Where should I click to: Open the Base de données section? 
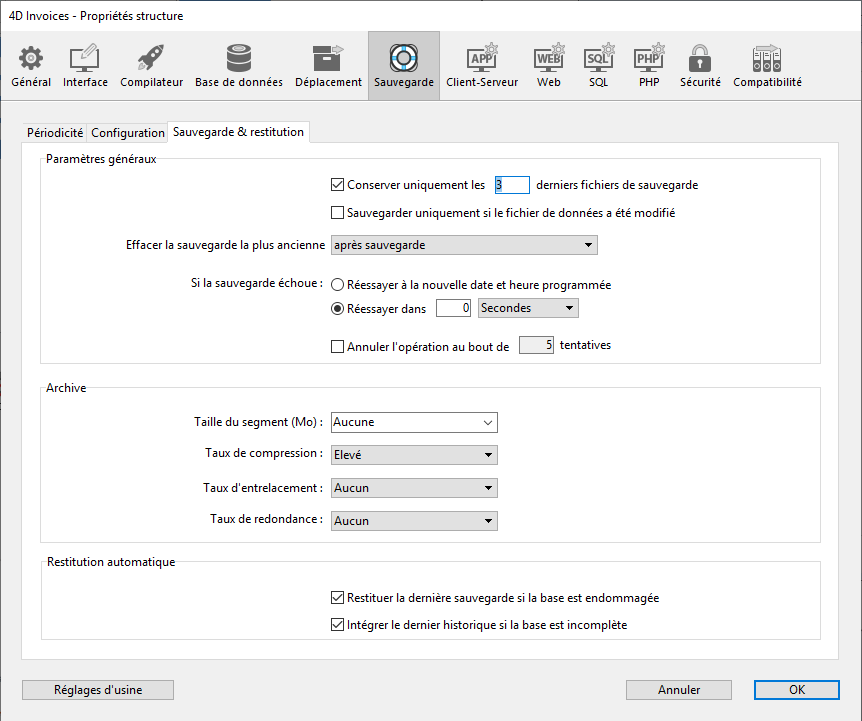click(238, 59)
